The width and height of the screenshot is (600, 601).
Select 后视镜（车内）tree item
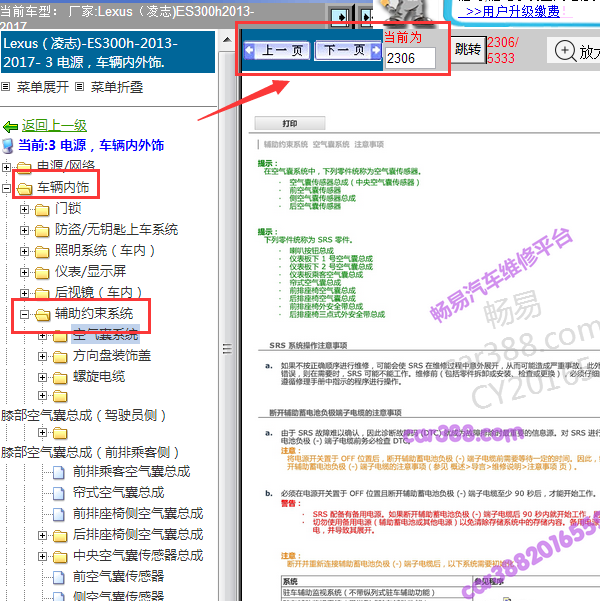(x=99, y=292)
